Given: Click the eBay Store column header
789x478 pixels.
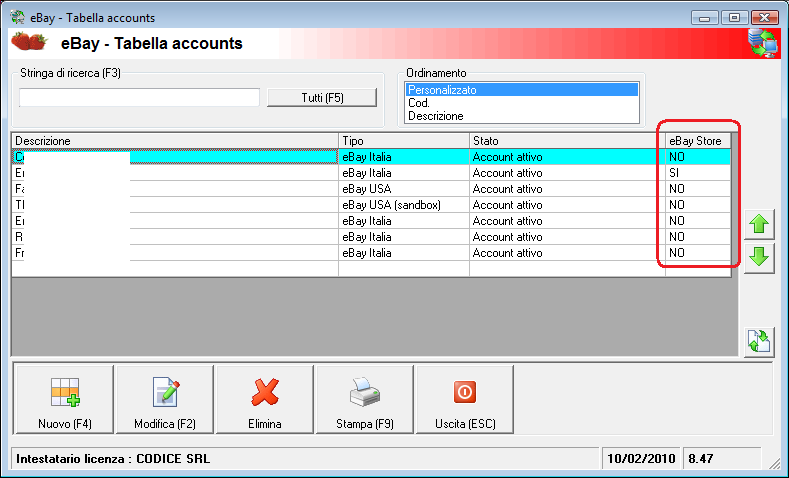Looking at the screenshot, I should 698,141.
